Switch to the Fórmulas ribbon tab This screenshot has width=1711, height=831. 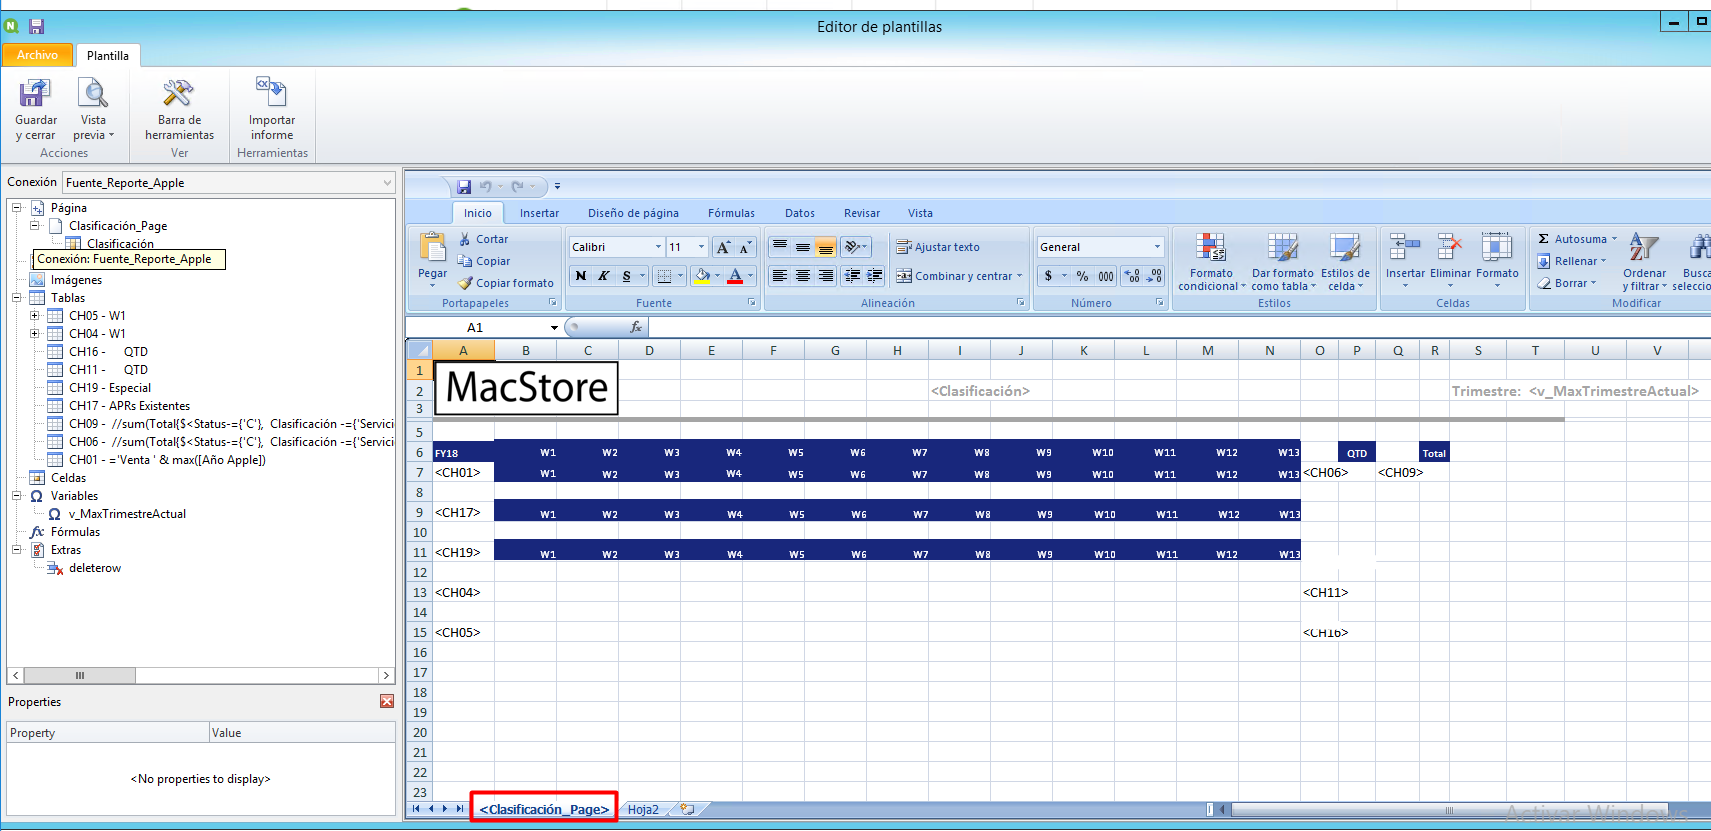731,213
